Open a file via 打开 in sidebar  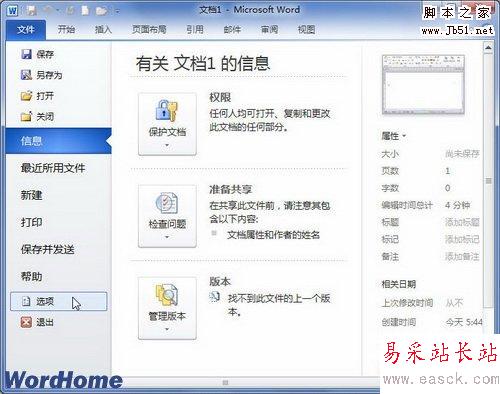coord(37,96)
